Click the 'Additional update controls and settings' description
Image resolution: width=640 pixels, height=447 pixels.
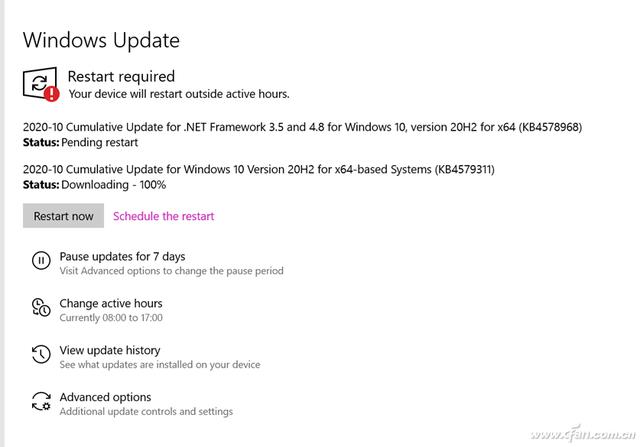[146, 412]
